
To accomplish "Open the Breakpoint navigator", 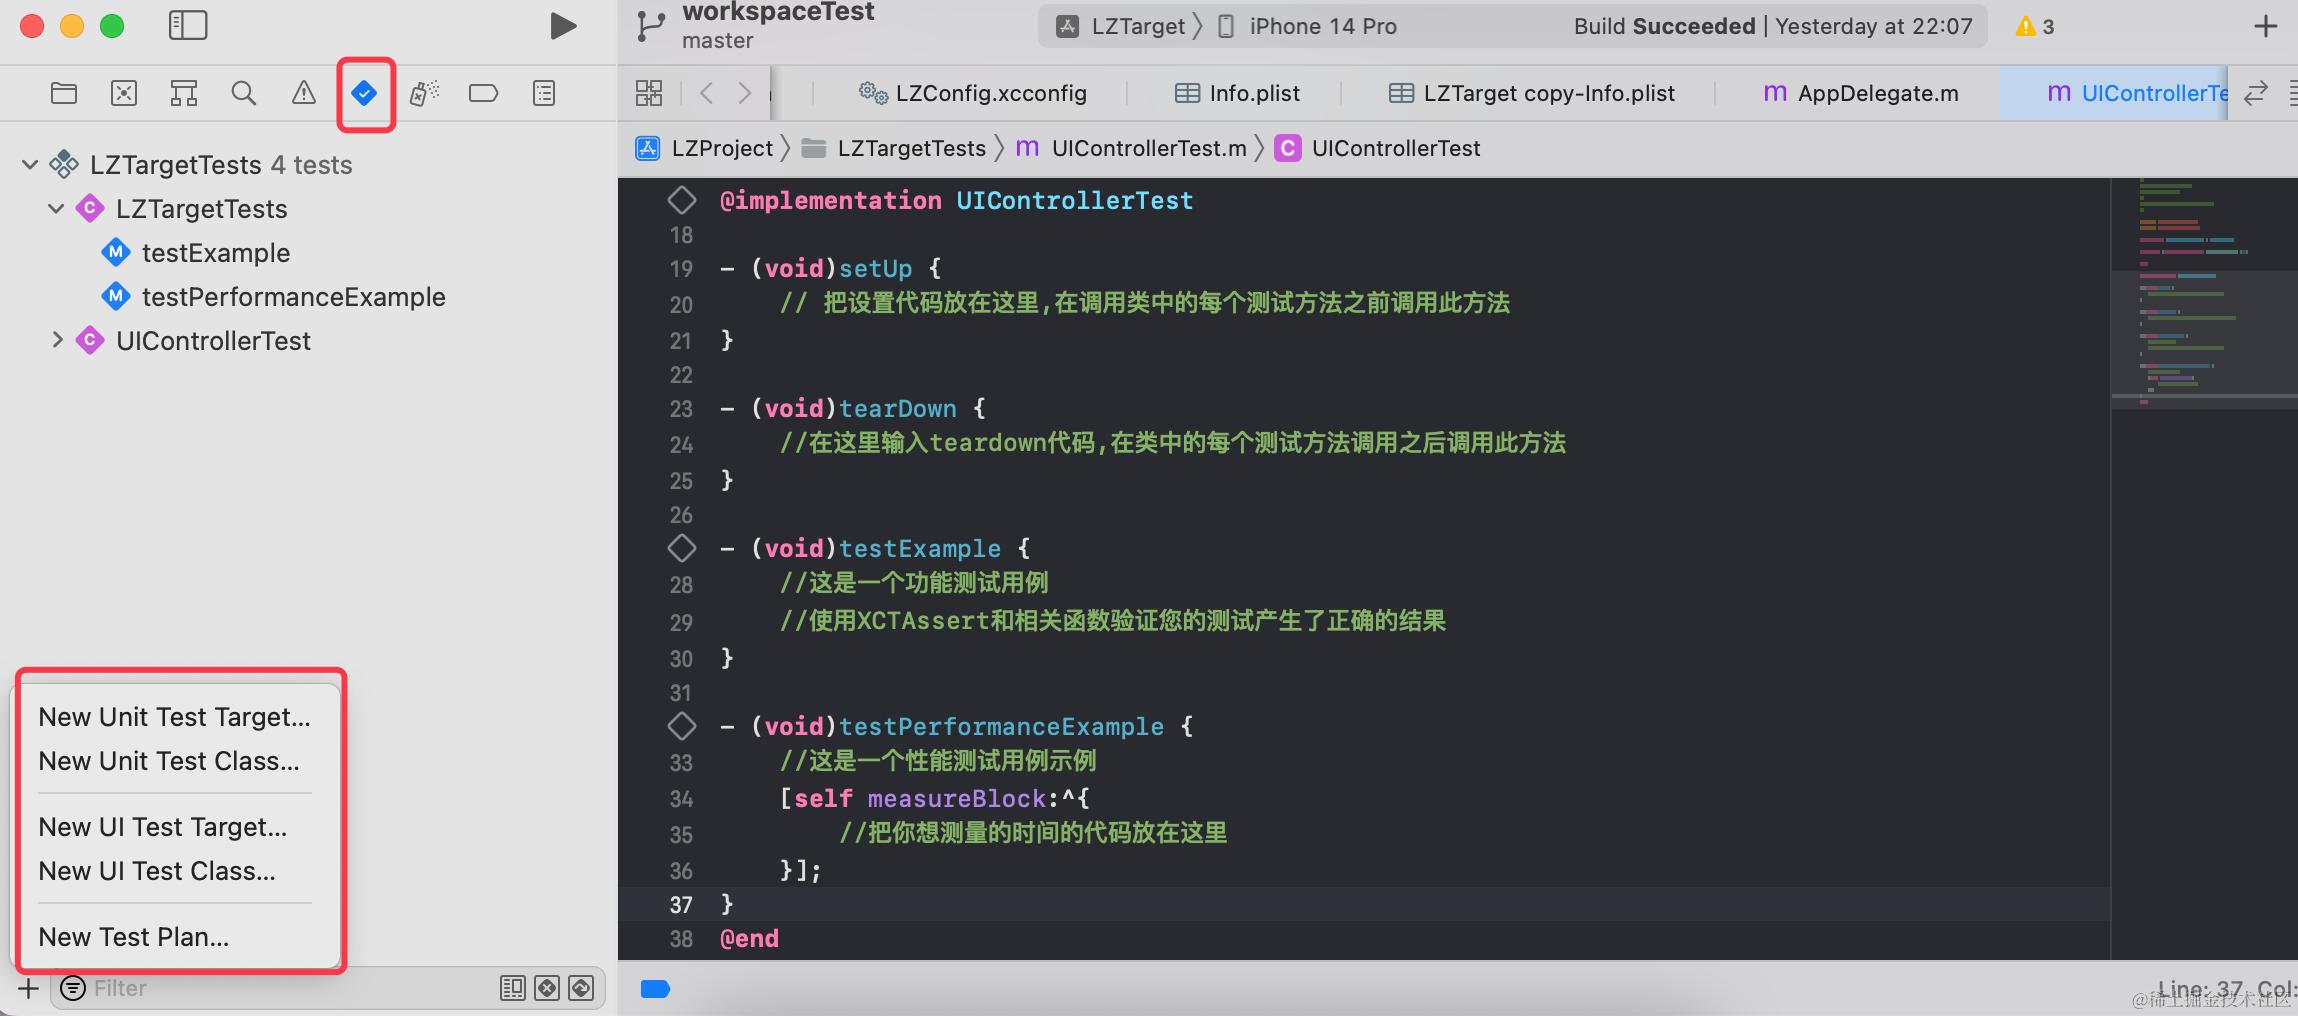I will [484, 93].
